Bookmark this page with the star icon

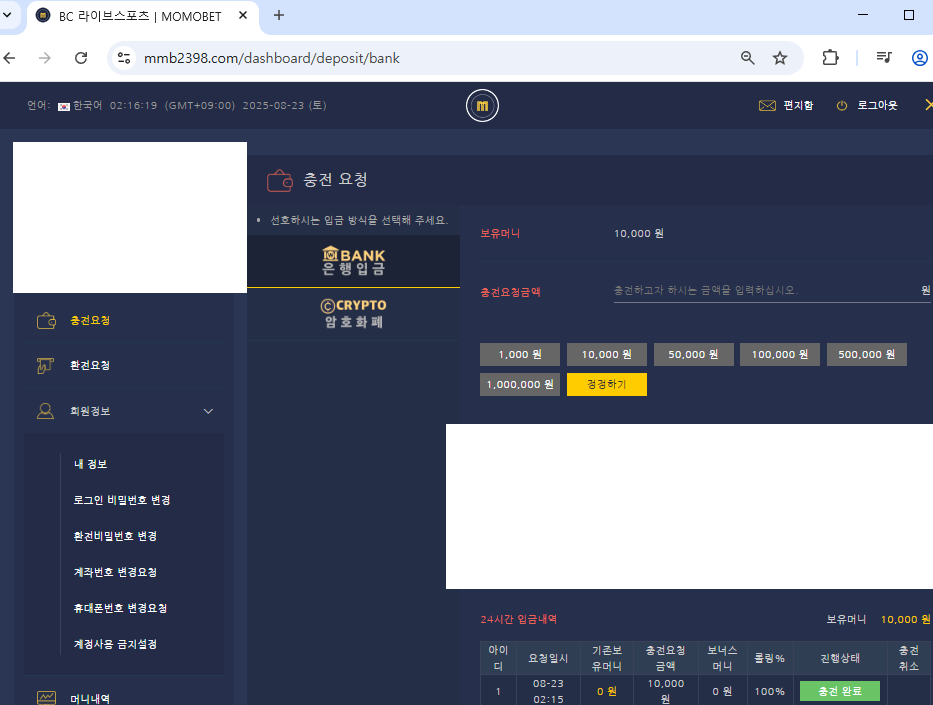780,58
